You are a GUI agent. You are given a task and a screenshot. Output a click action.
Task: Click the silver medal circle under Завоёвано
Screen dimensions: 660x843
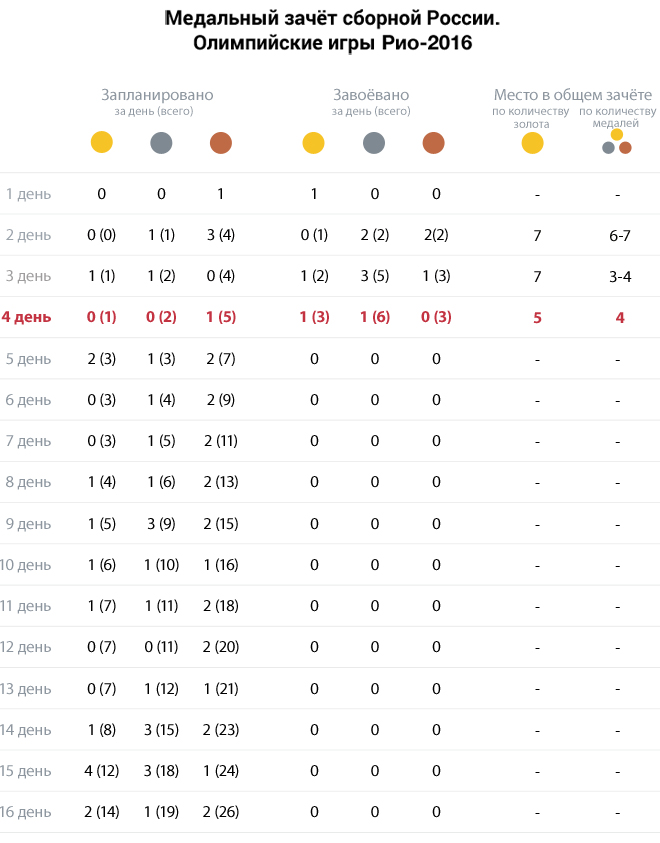pyautogui.click(x=374, y=142)
